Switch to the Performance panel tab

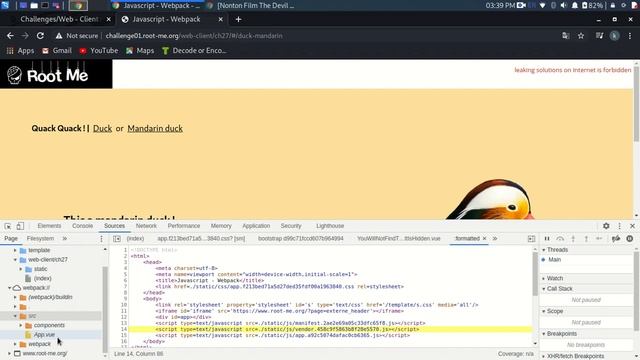click(x=184, y=226)
